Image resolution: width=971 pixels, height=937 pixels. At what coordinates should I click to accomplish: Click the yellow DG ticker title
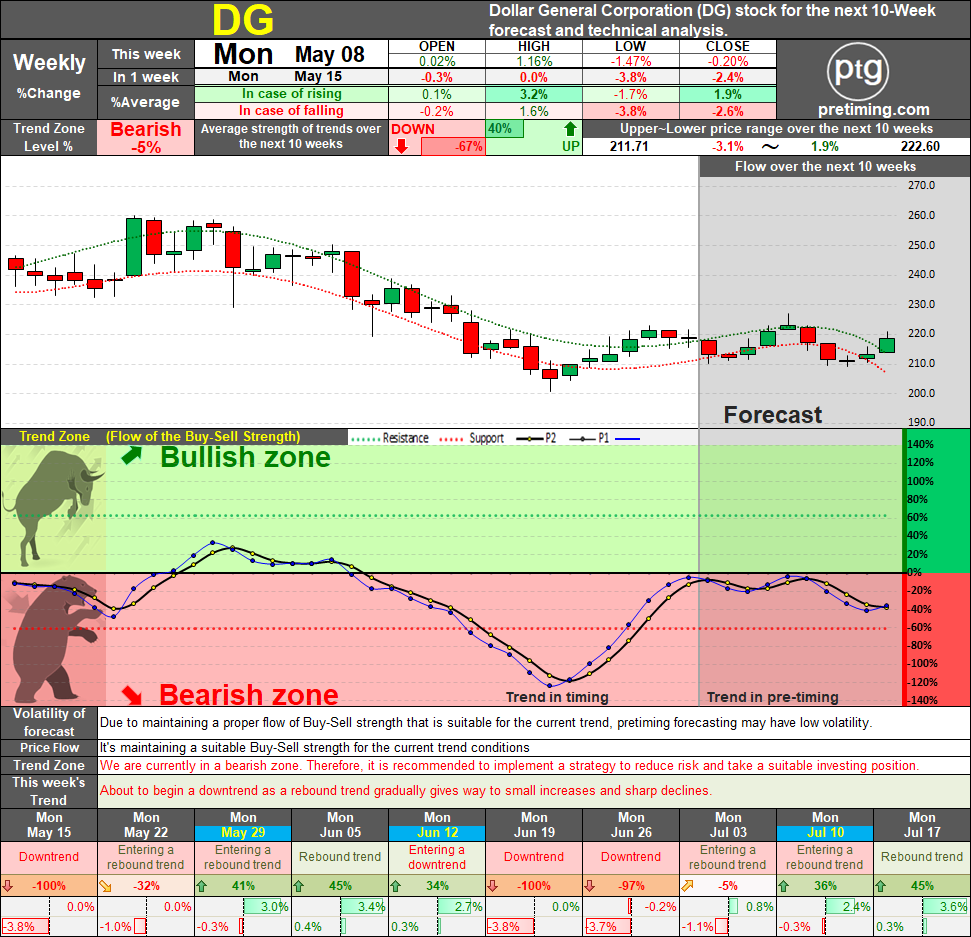click(243, 20)
